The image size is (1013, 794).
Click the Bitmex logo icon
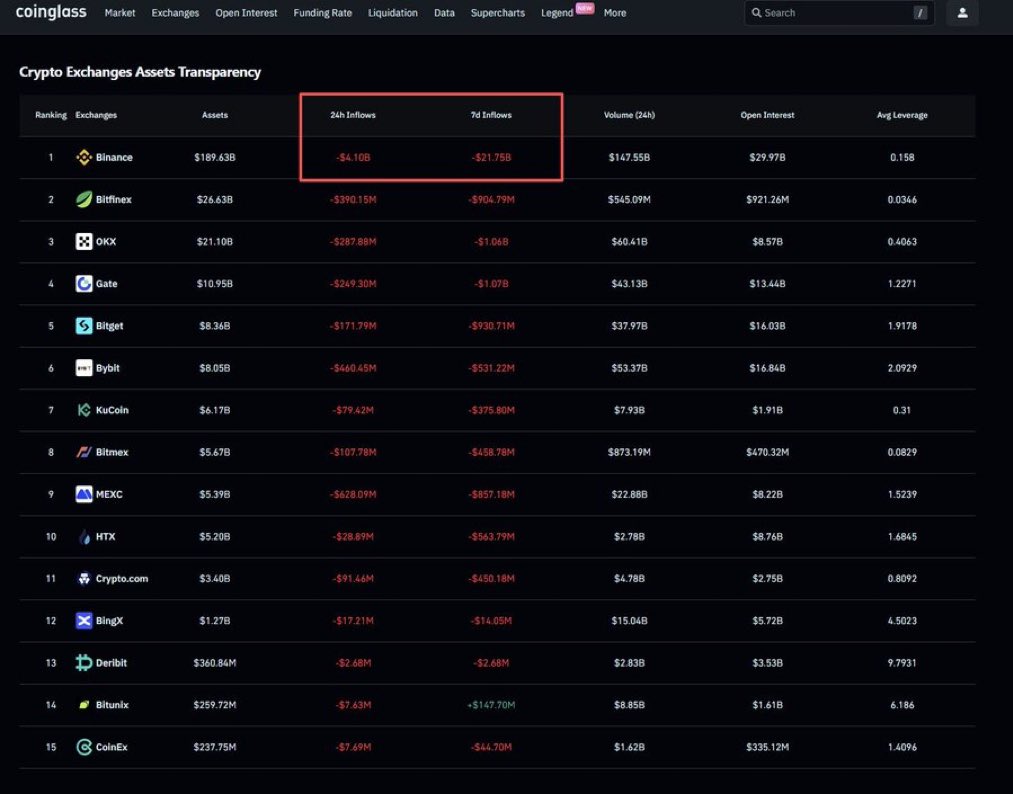click(84, 452)
